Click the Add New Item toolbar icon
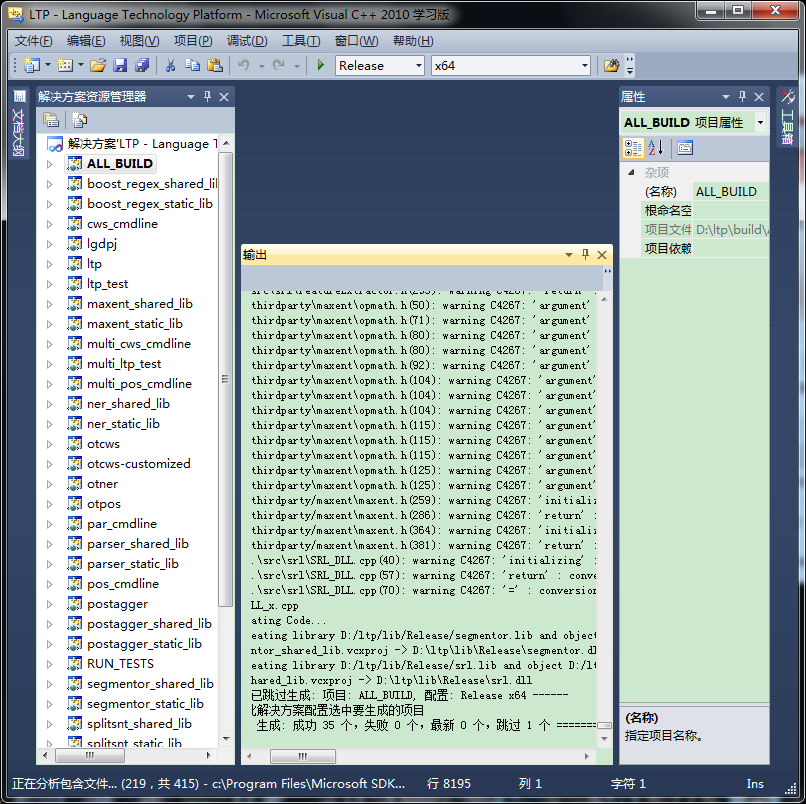Image resolution: width=806 pixels, height=804 pixels. (65, 65)
